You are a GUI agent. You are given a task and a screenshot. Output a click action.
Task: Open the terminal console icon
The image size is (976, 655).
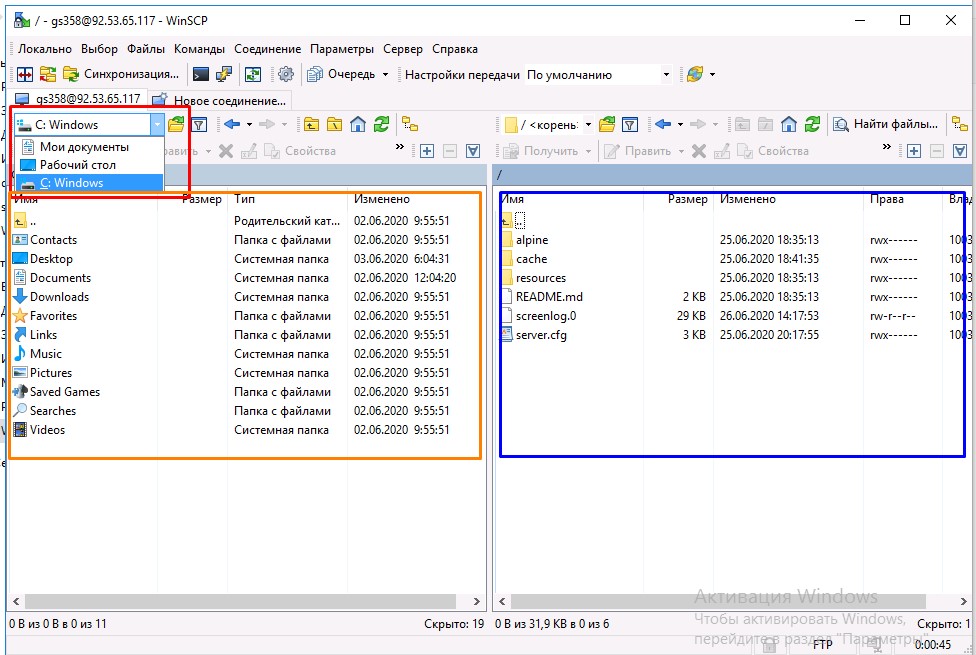point(201,74)
